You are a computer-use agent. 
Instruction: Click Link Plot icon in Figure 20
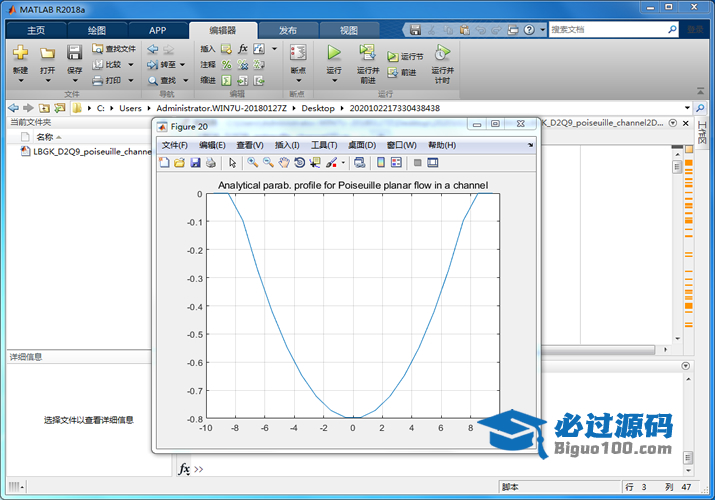360,162
